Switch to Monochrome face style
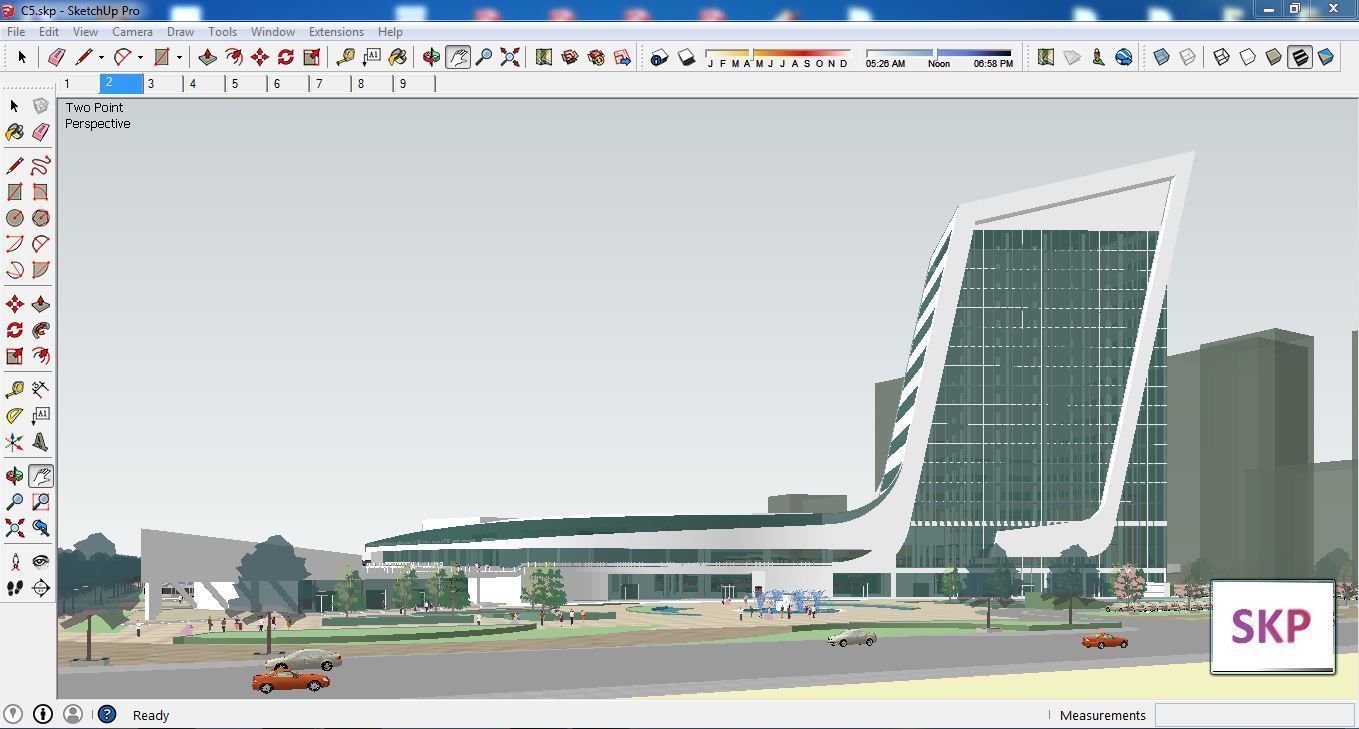 (x=1326, y=57)
